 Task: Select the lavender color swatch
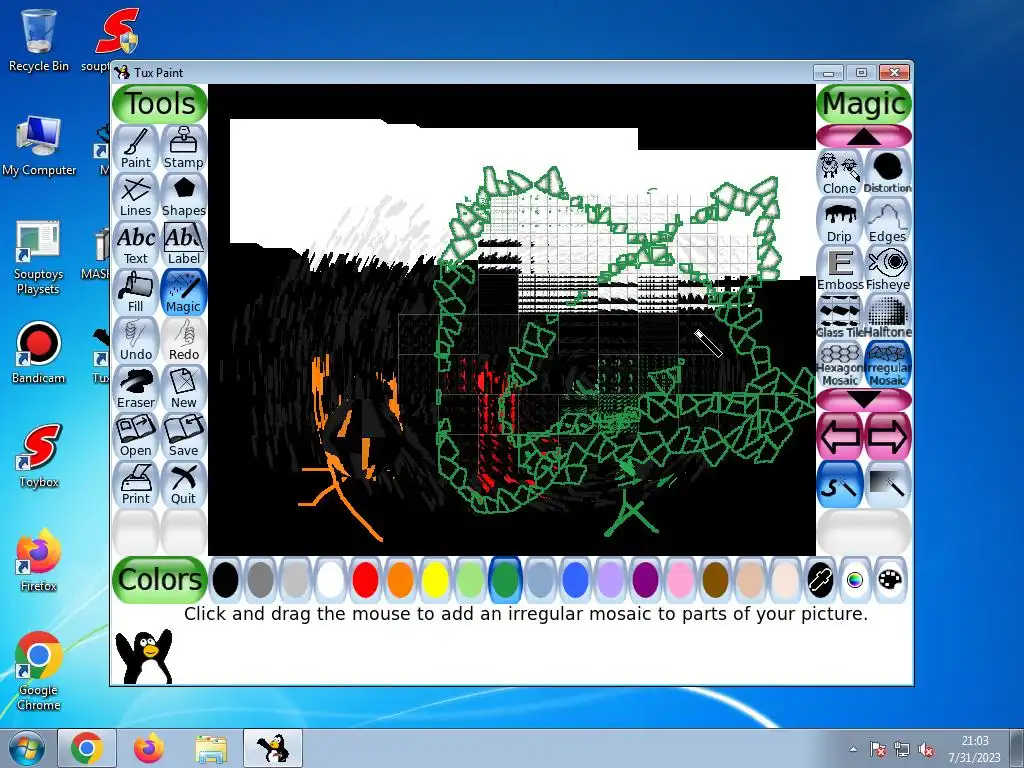click(x=610, y=580)
